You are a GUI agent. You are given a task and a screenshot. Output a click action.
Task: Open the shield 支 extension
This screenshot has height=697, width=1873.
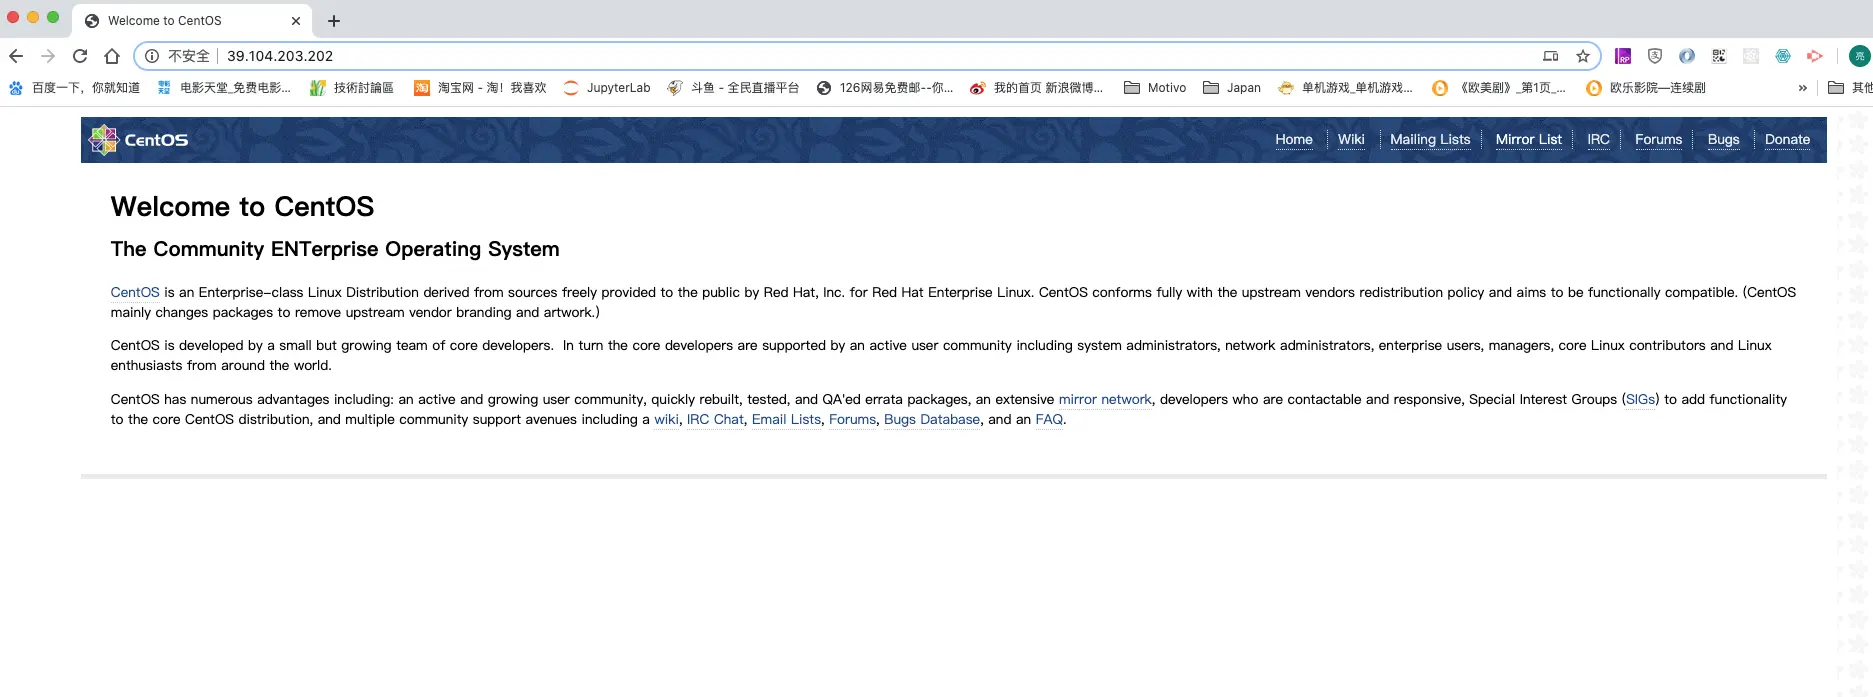pyautogui.click(x=1655, y=56)
